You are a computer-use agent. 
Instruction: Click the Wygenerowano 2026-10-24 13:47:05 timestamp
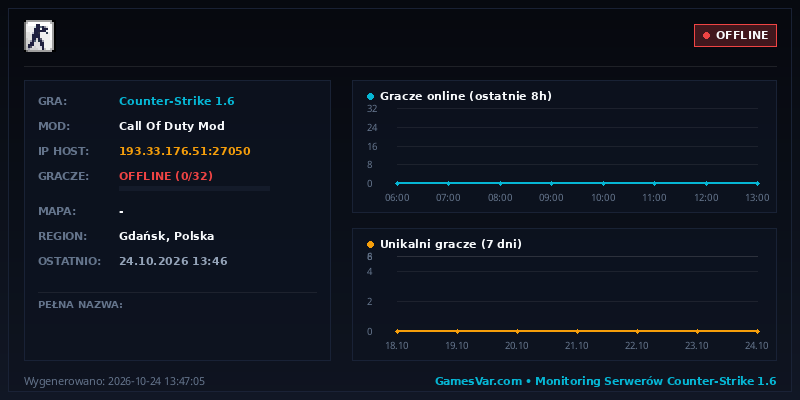coord(114,381)
